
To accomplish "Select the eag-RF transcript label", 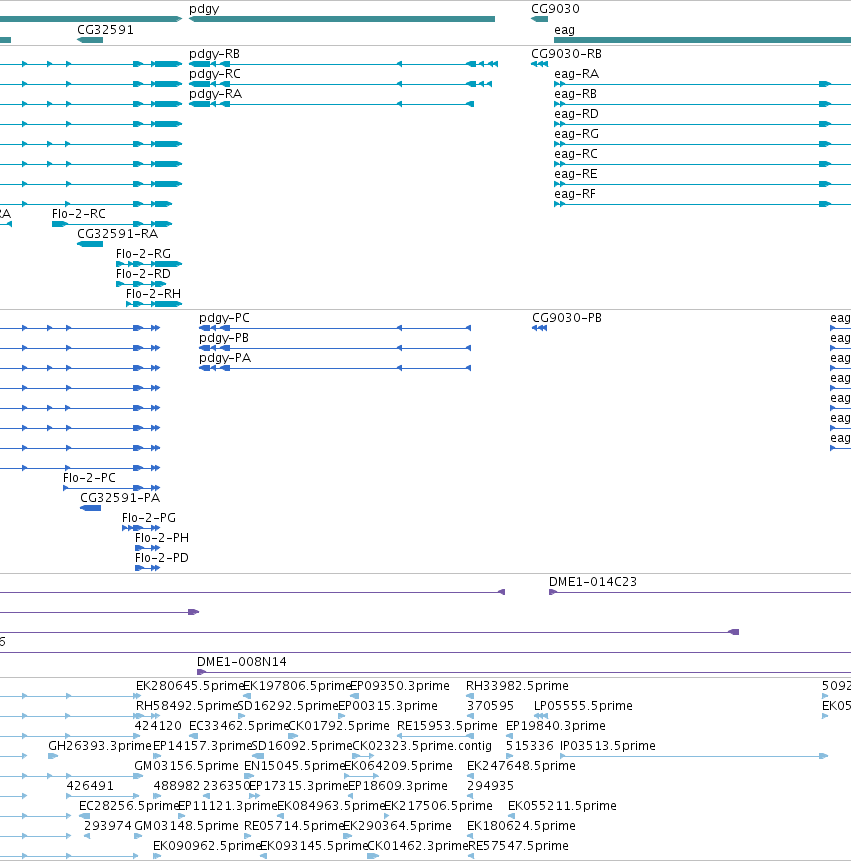I will [x=575, y=194].
